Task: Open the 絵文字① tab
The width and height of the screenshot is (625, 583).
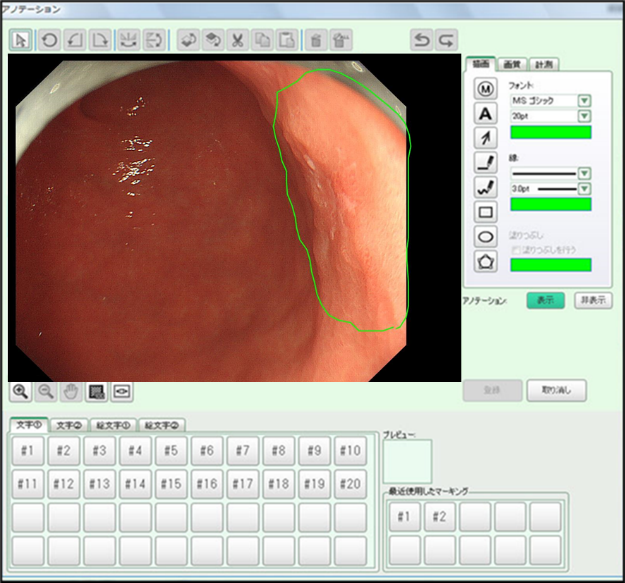Action: tap(113, 425)
